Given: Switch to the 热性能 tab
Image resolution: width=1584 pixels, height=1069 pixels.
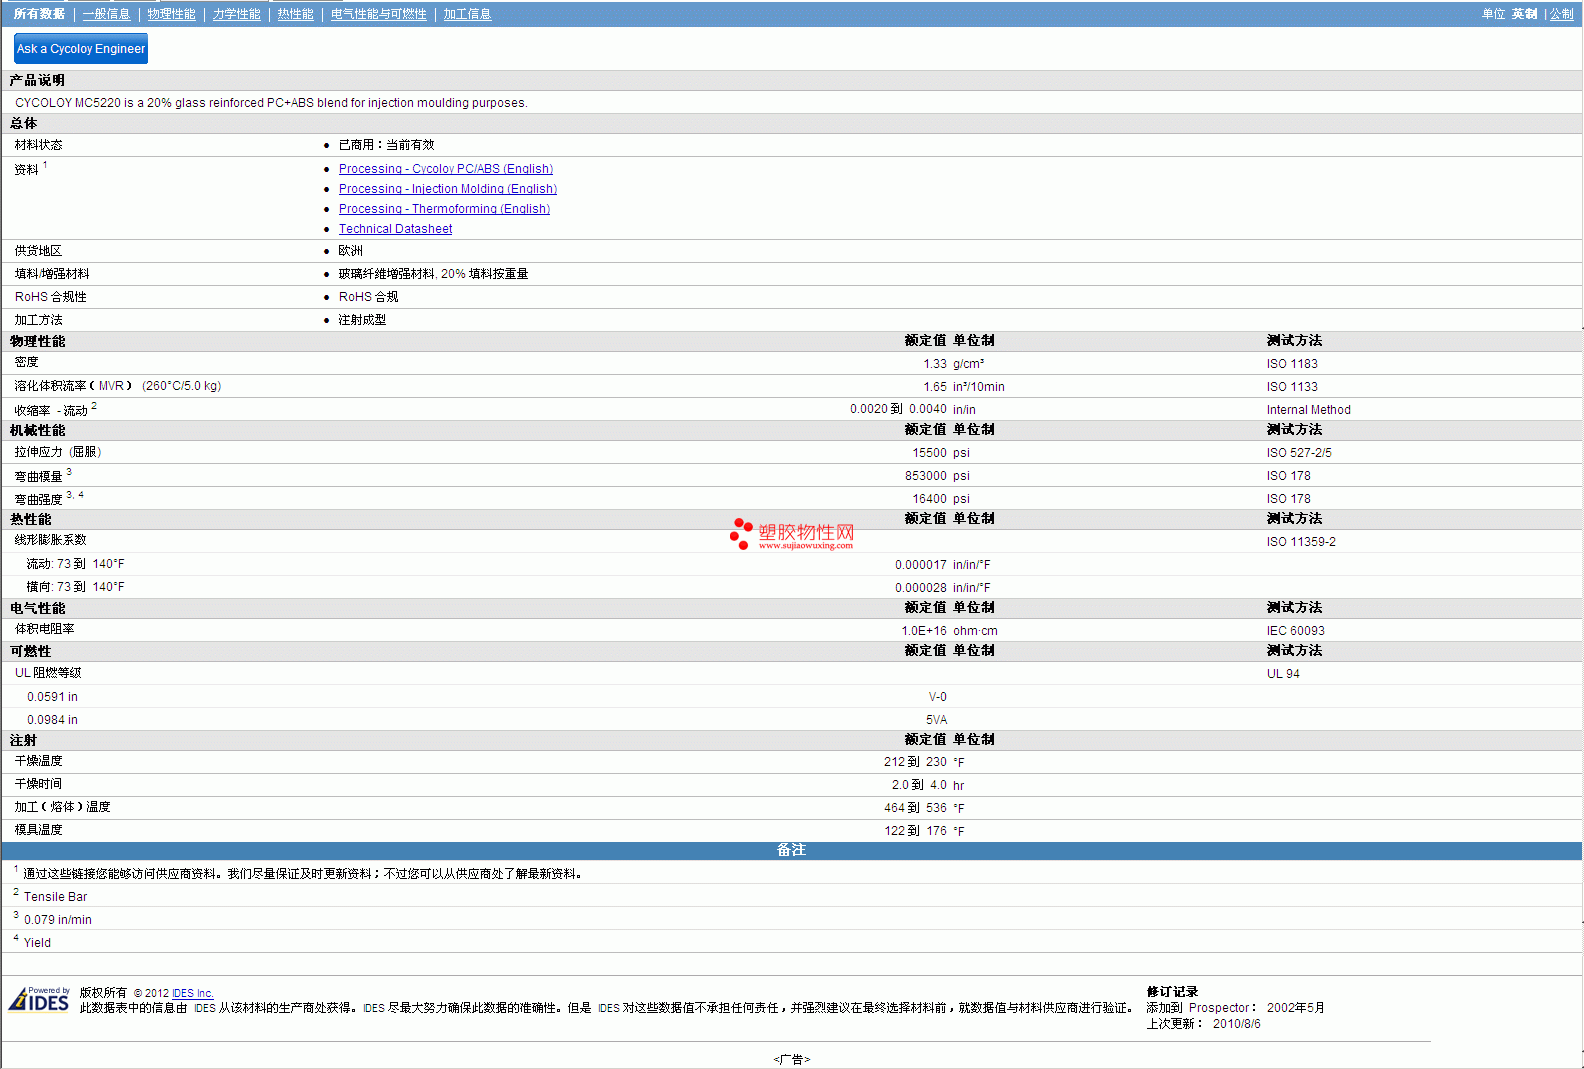Looking at the screenshot, I should coord(295,14).
